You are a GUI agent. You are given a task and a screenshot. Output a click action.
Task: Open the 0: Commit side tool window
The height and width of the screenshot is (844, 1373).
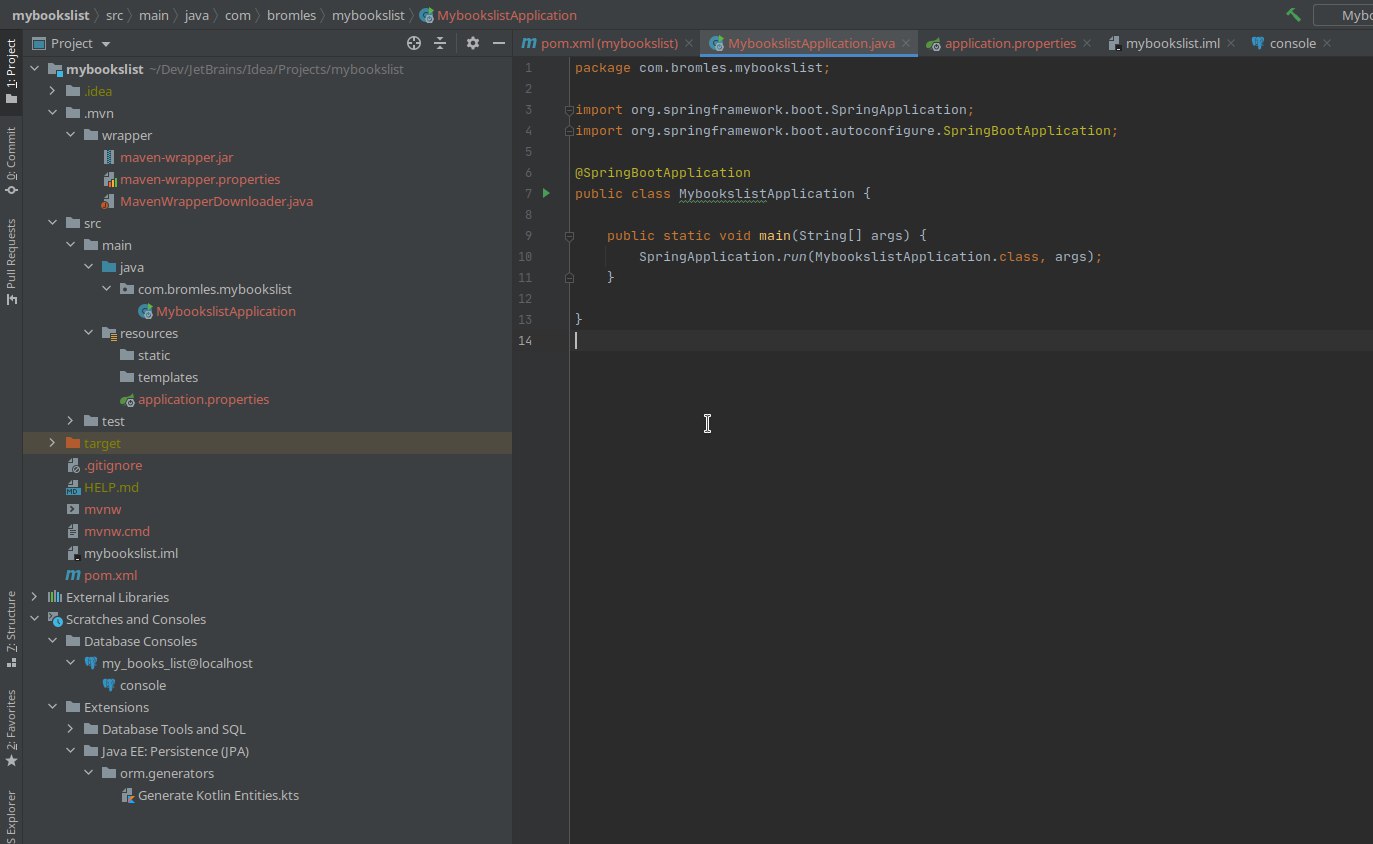pyautogui.click(x=11, y=160)
